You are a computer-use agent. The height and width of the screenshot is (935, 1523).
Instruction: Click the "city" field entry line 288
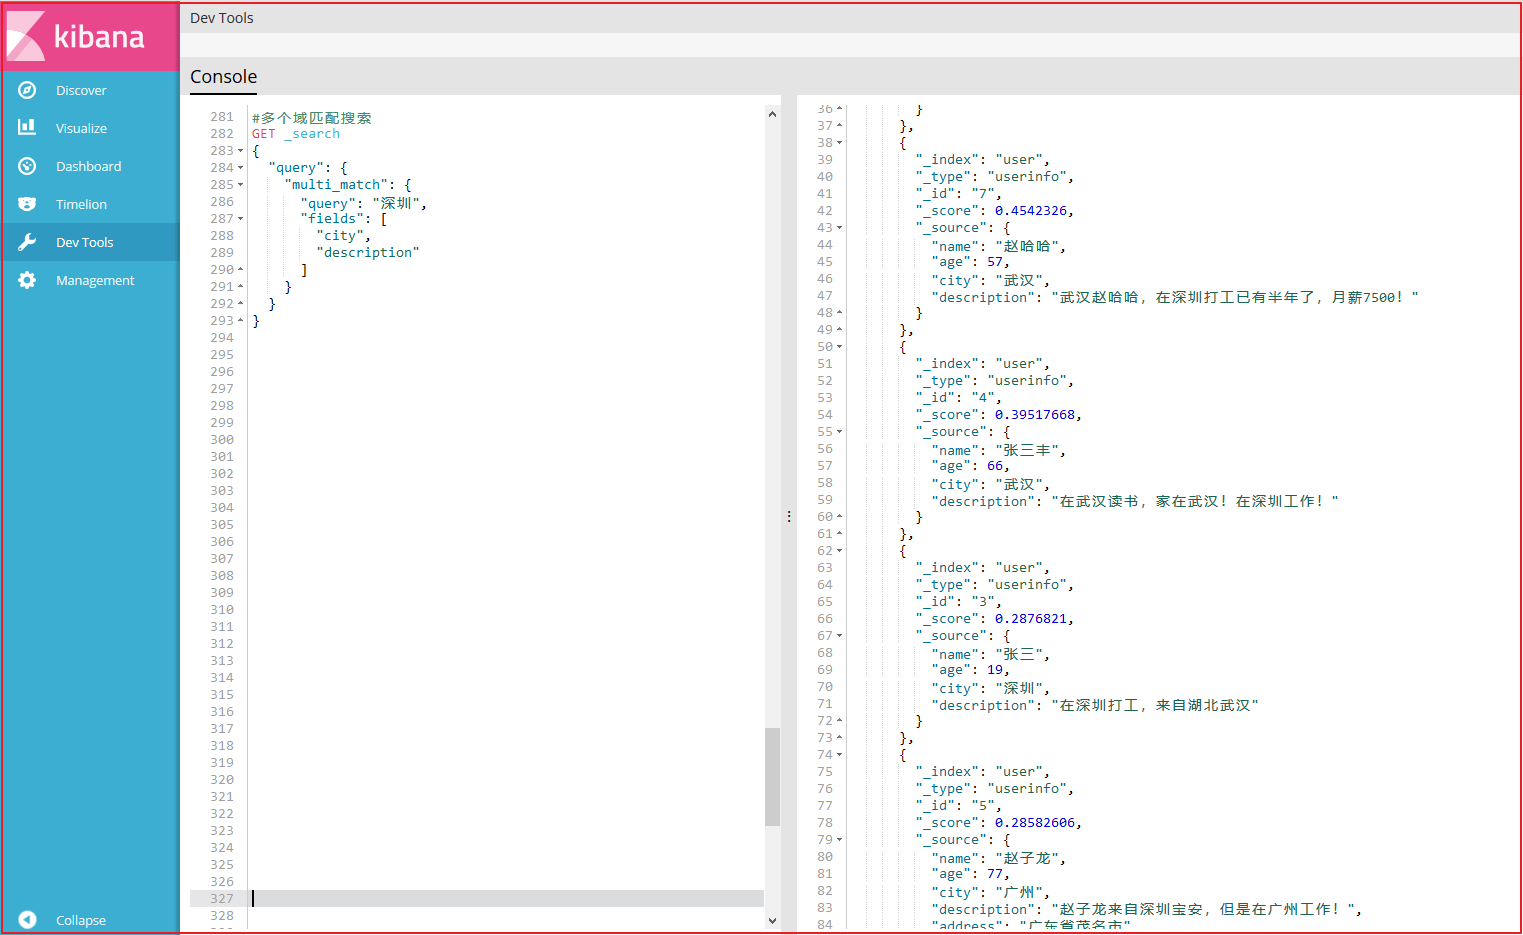click(x=343, y=236)
